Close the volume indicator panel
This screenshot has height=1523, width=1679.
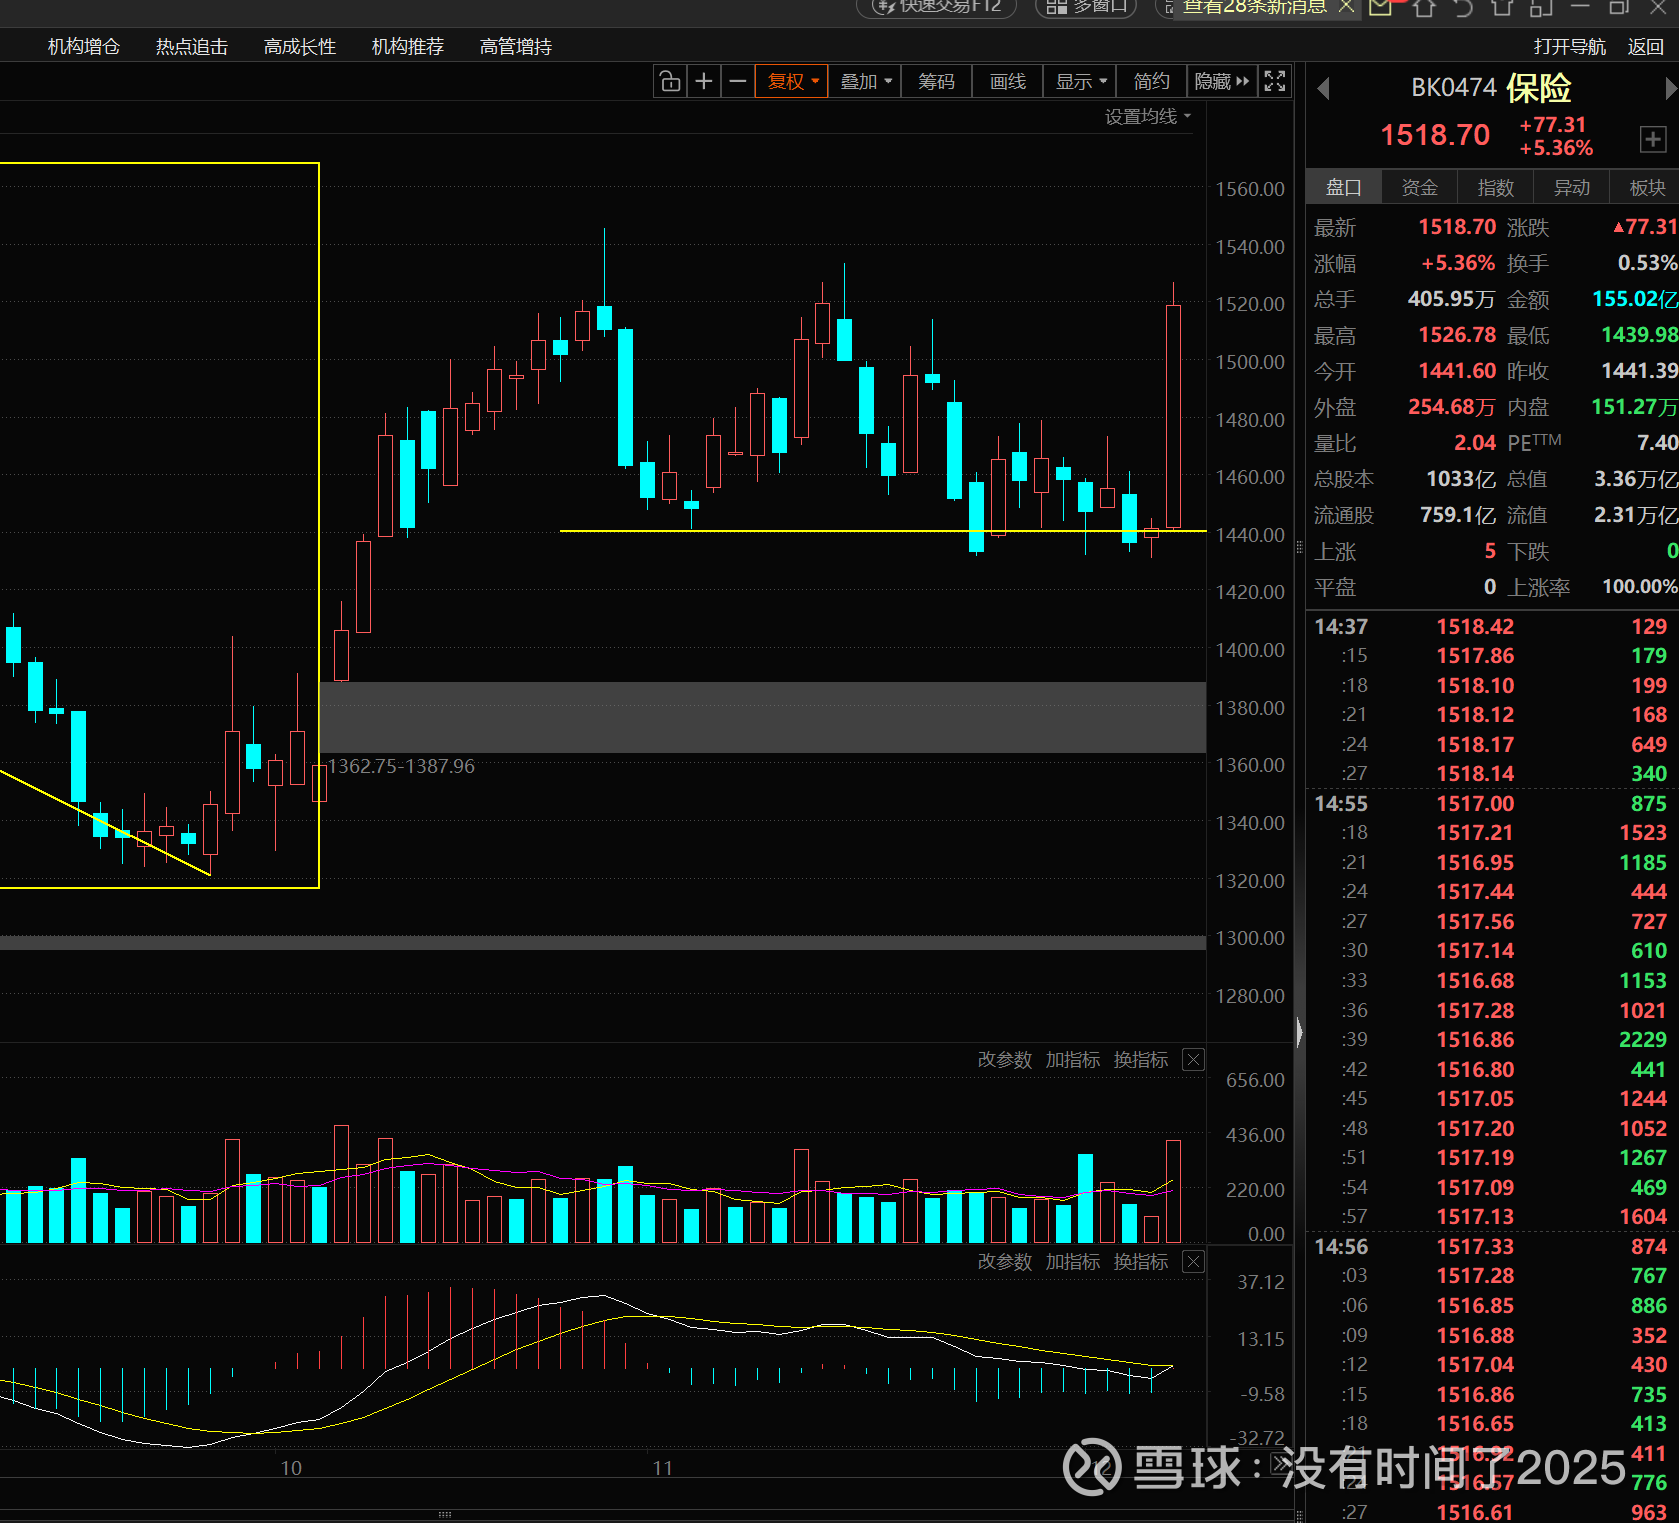(1193, 1060)
